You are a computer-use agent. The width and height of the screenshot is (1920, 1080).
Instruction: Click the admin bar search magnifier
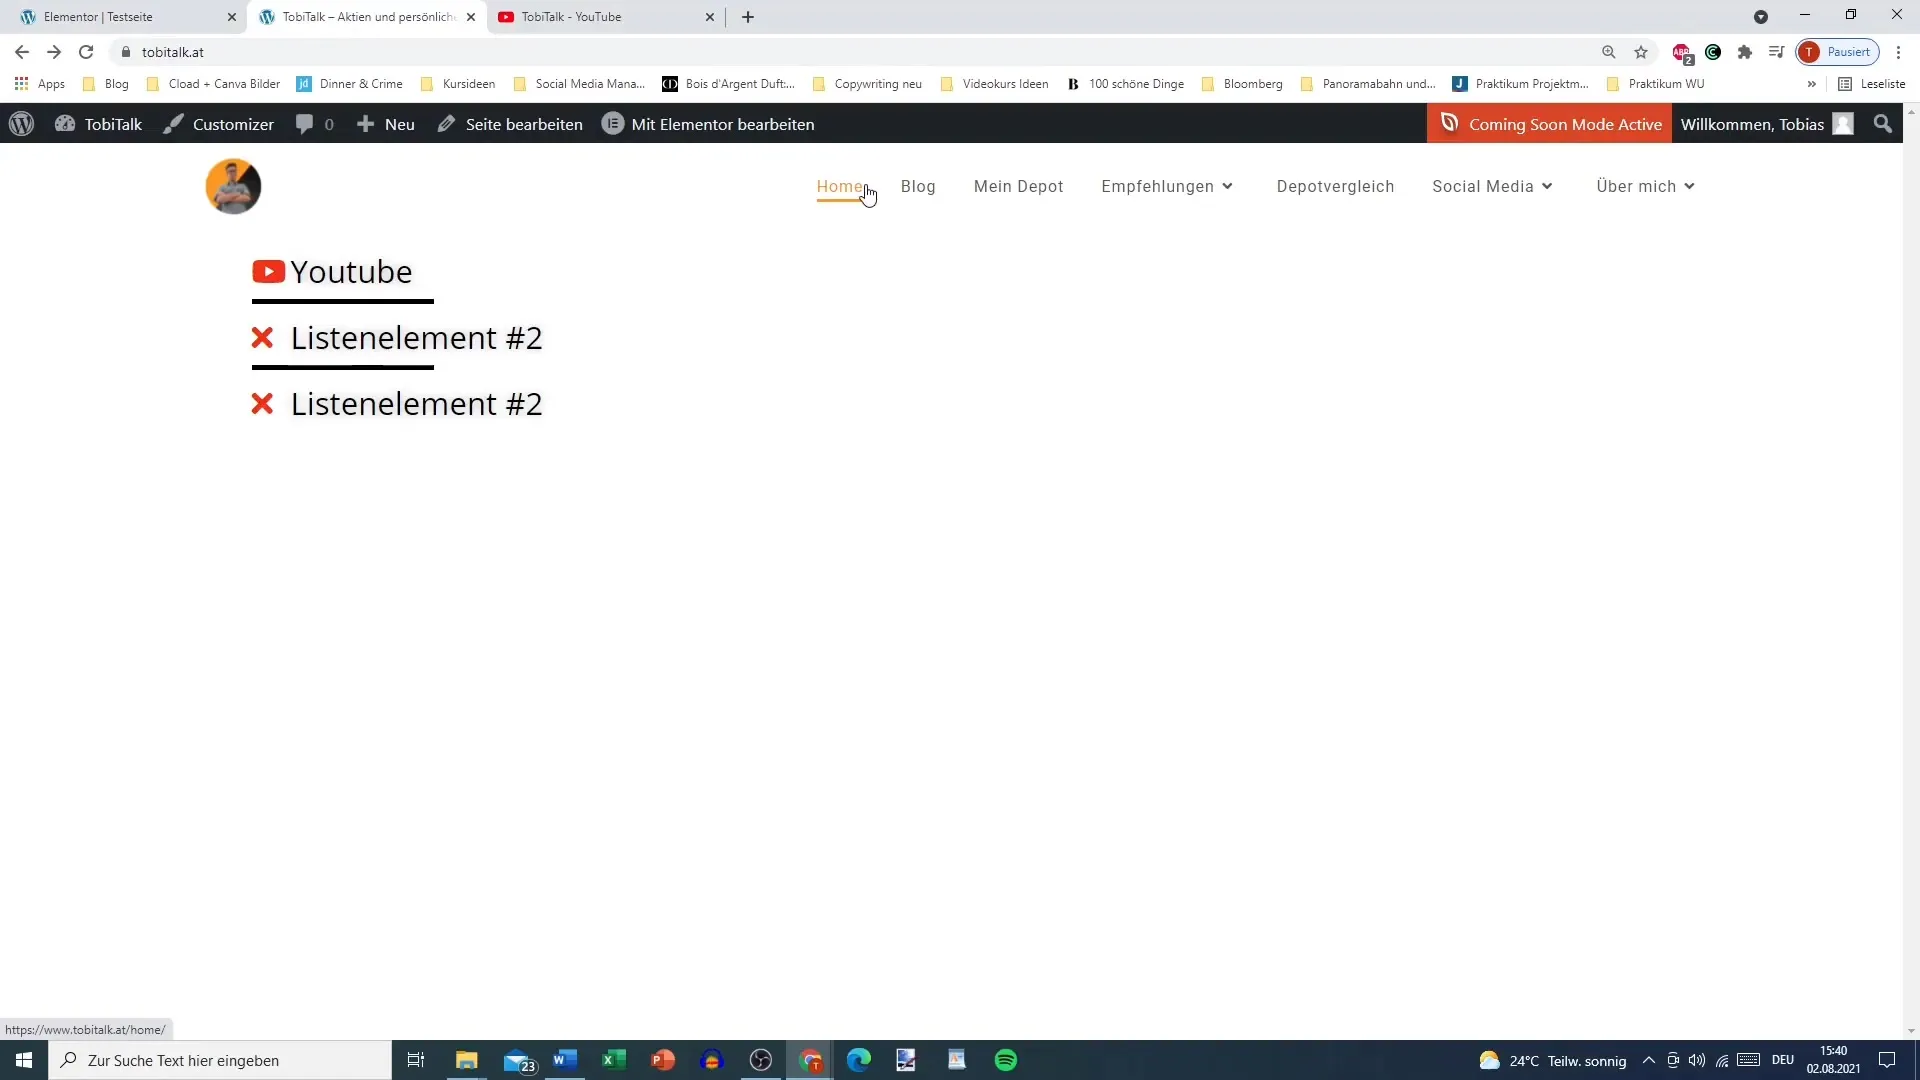click(1883, 124)
